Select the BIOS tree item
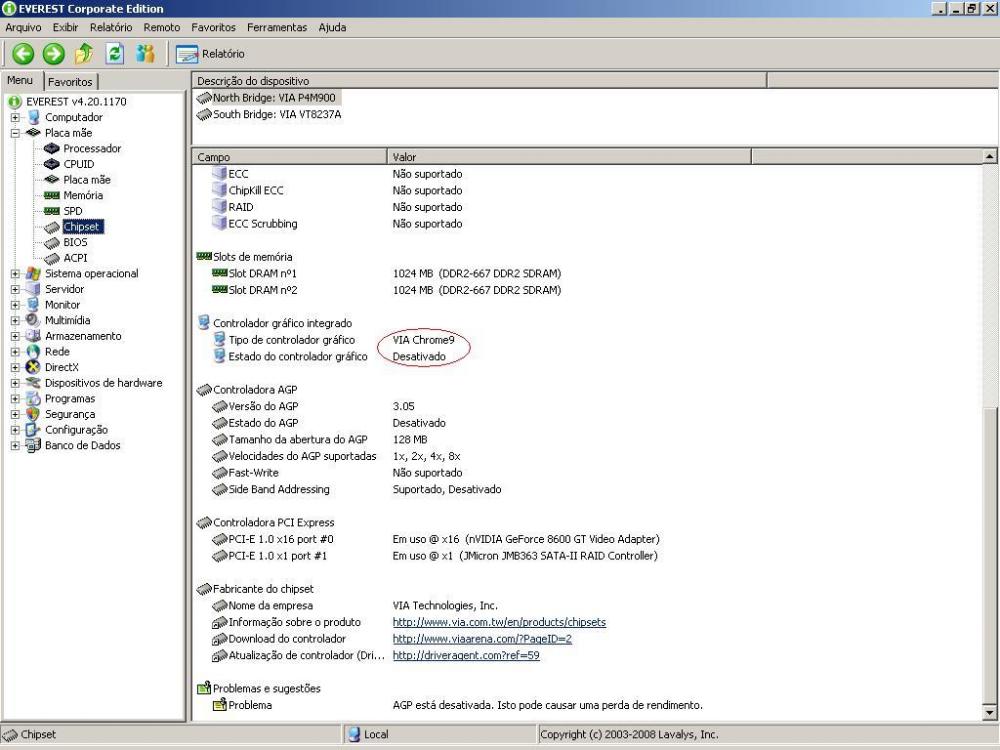The height and width of the screenshot is (750, 1000). tap(75, 242)
